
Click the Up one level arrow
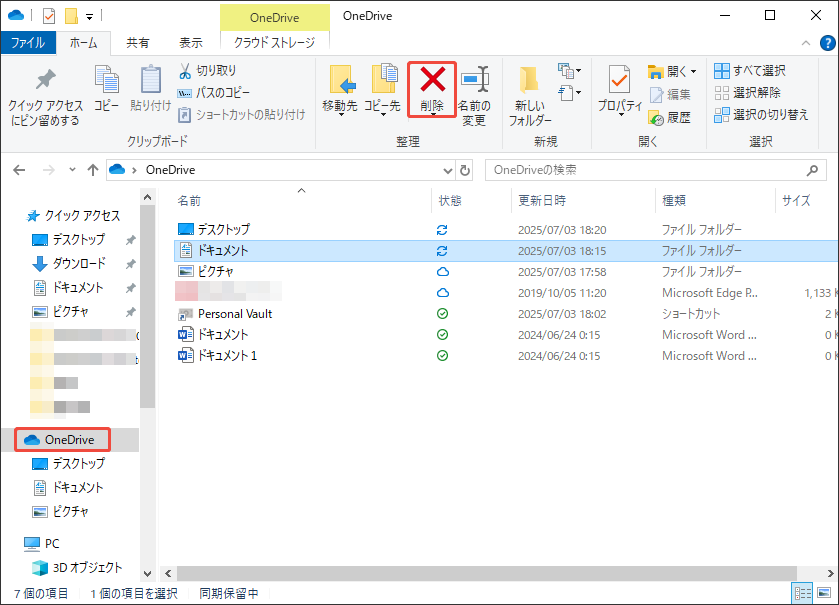click(x=93, y=170)
